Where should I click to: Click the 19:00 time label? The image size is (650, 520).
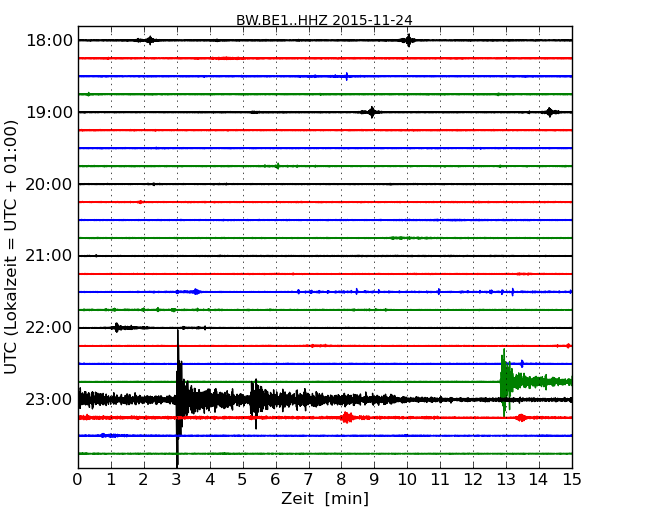(49, 112)
